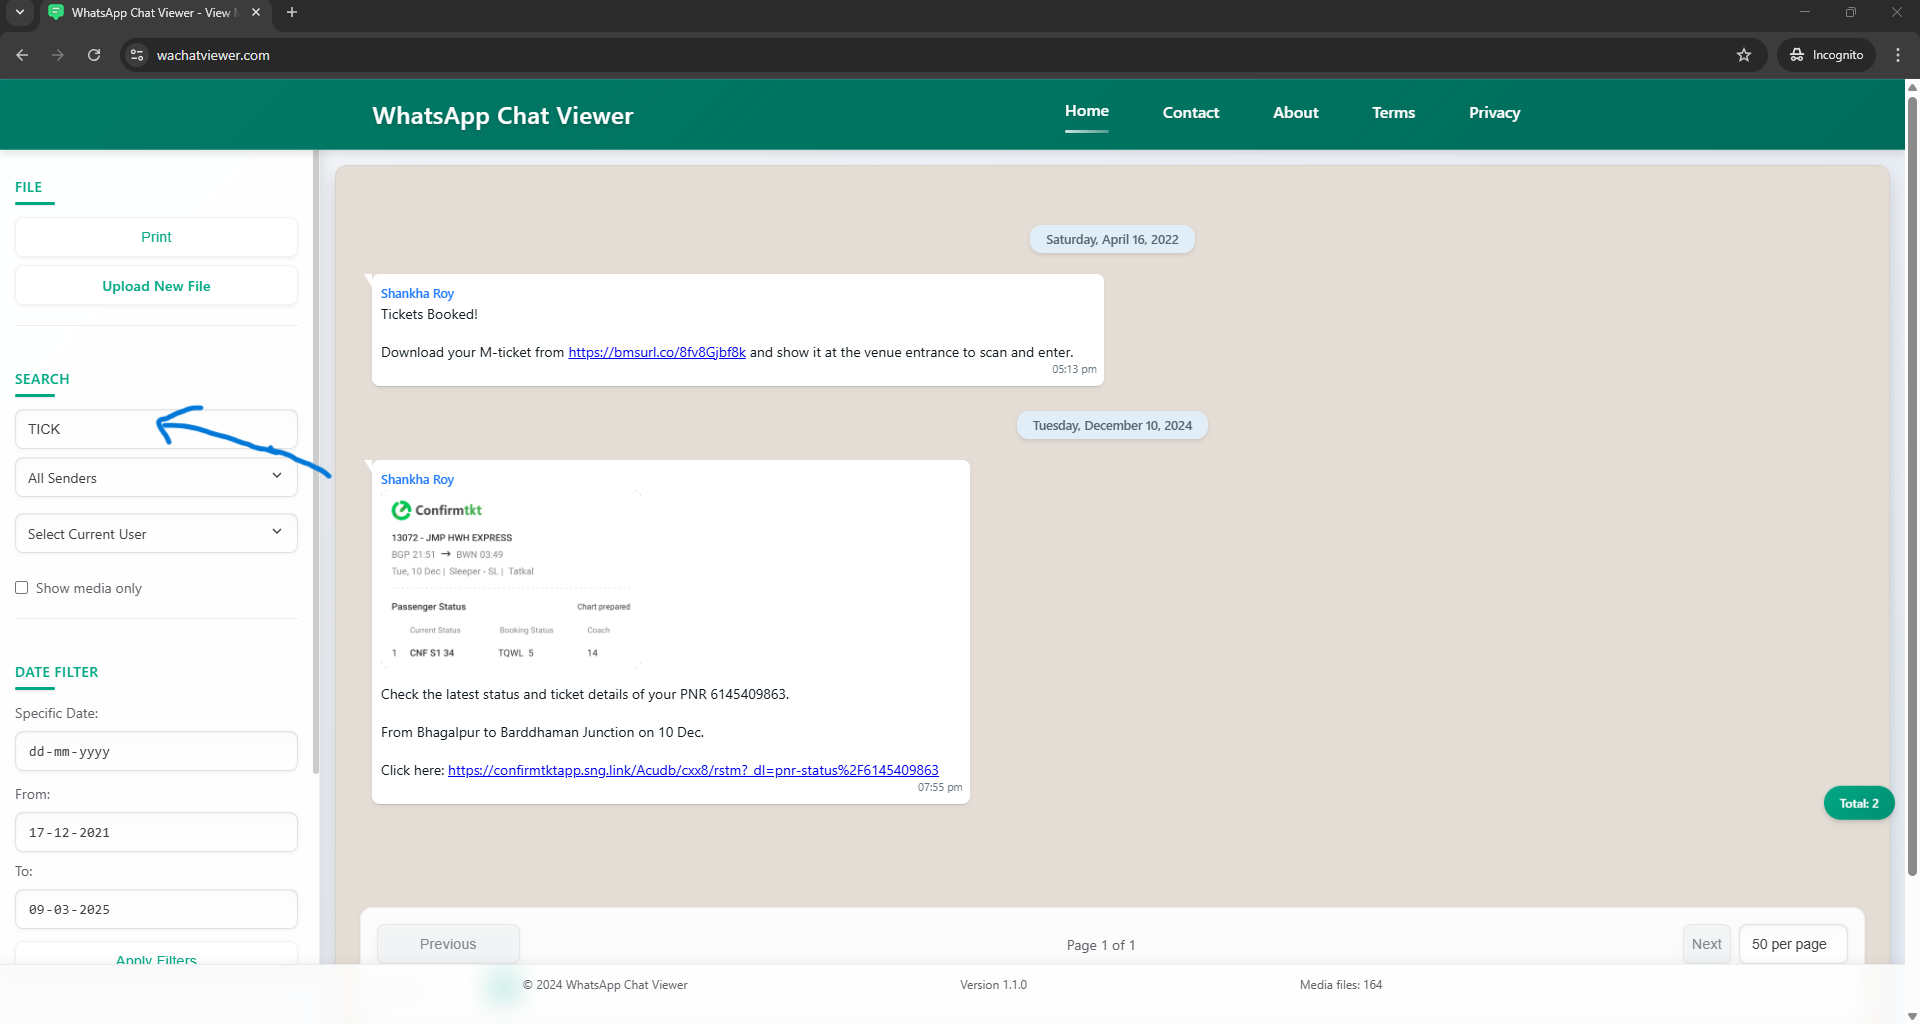Click the Specific Date dd-mm-yyyy field

click(156, 751)
